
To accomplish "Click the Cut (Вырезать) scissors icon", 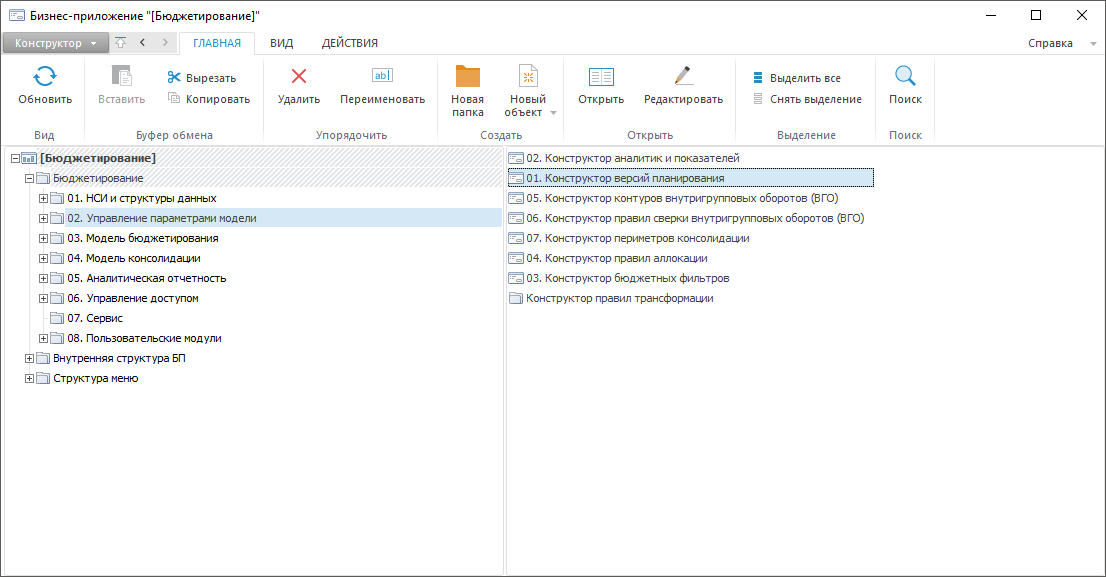I will 174,78.
